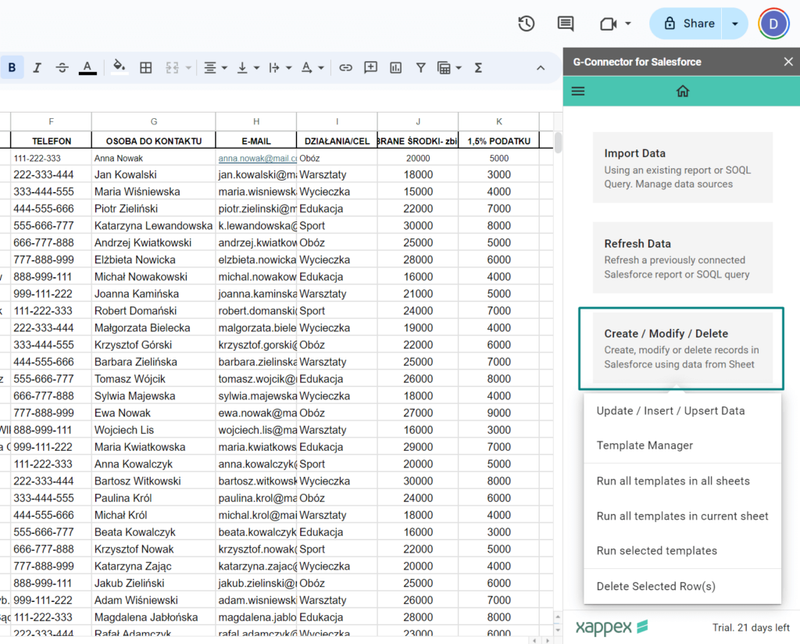Open the fill color picker
This screenshot has width=800, height=644.
pyautogui.click(x=119, y=67)
